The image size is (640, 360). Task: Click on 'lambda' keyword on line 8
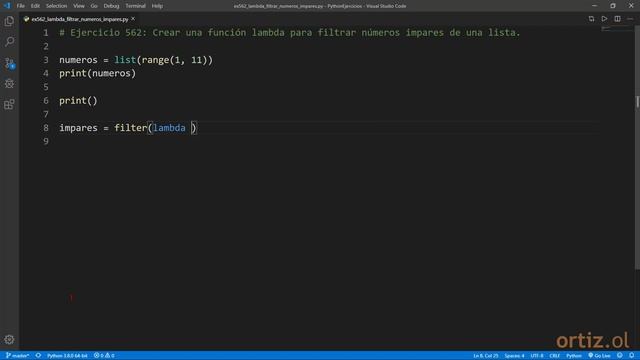tap(169, 128)
